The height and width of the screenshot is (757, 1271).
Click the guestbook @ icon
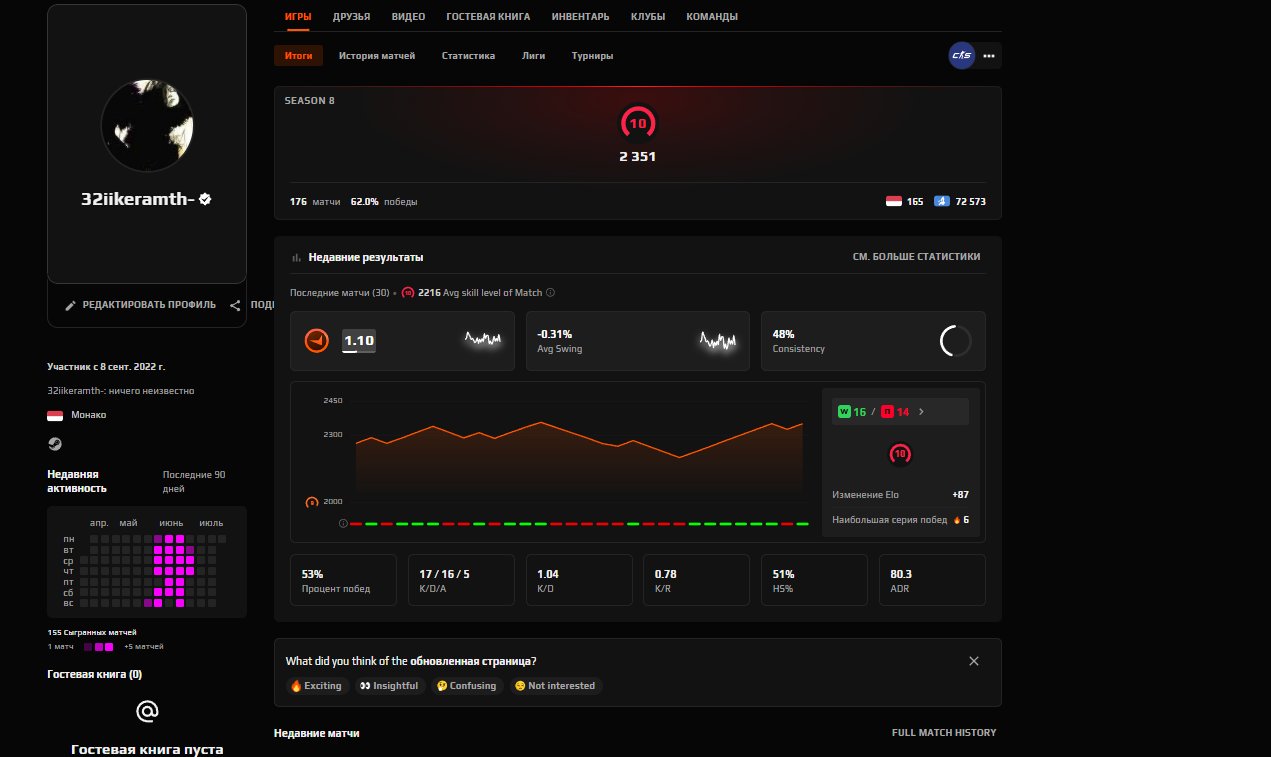[x=147, y=711]
